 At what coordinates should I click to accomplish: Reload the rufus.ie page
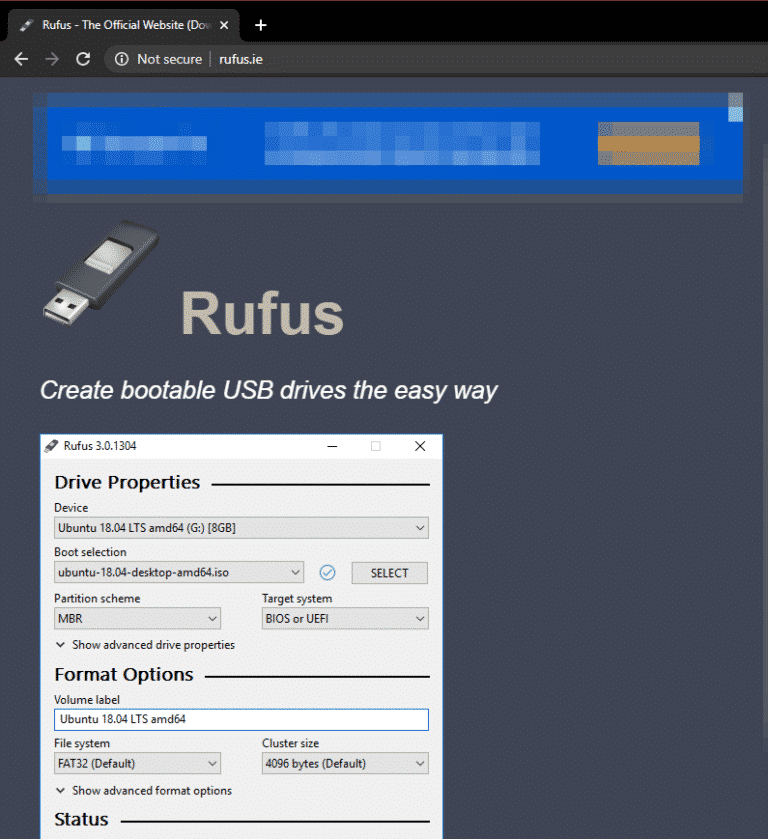click(84, 59)
